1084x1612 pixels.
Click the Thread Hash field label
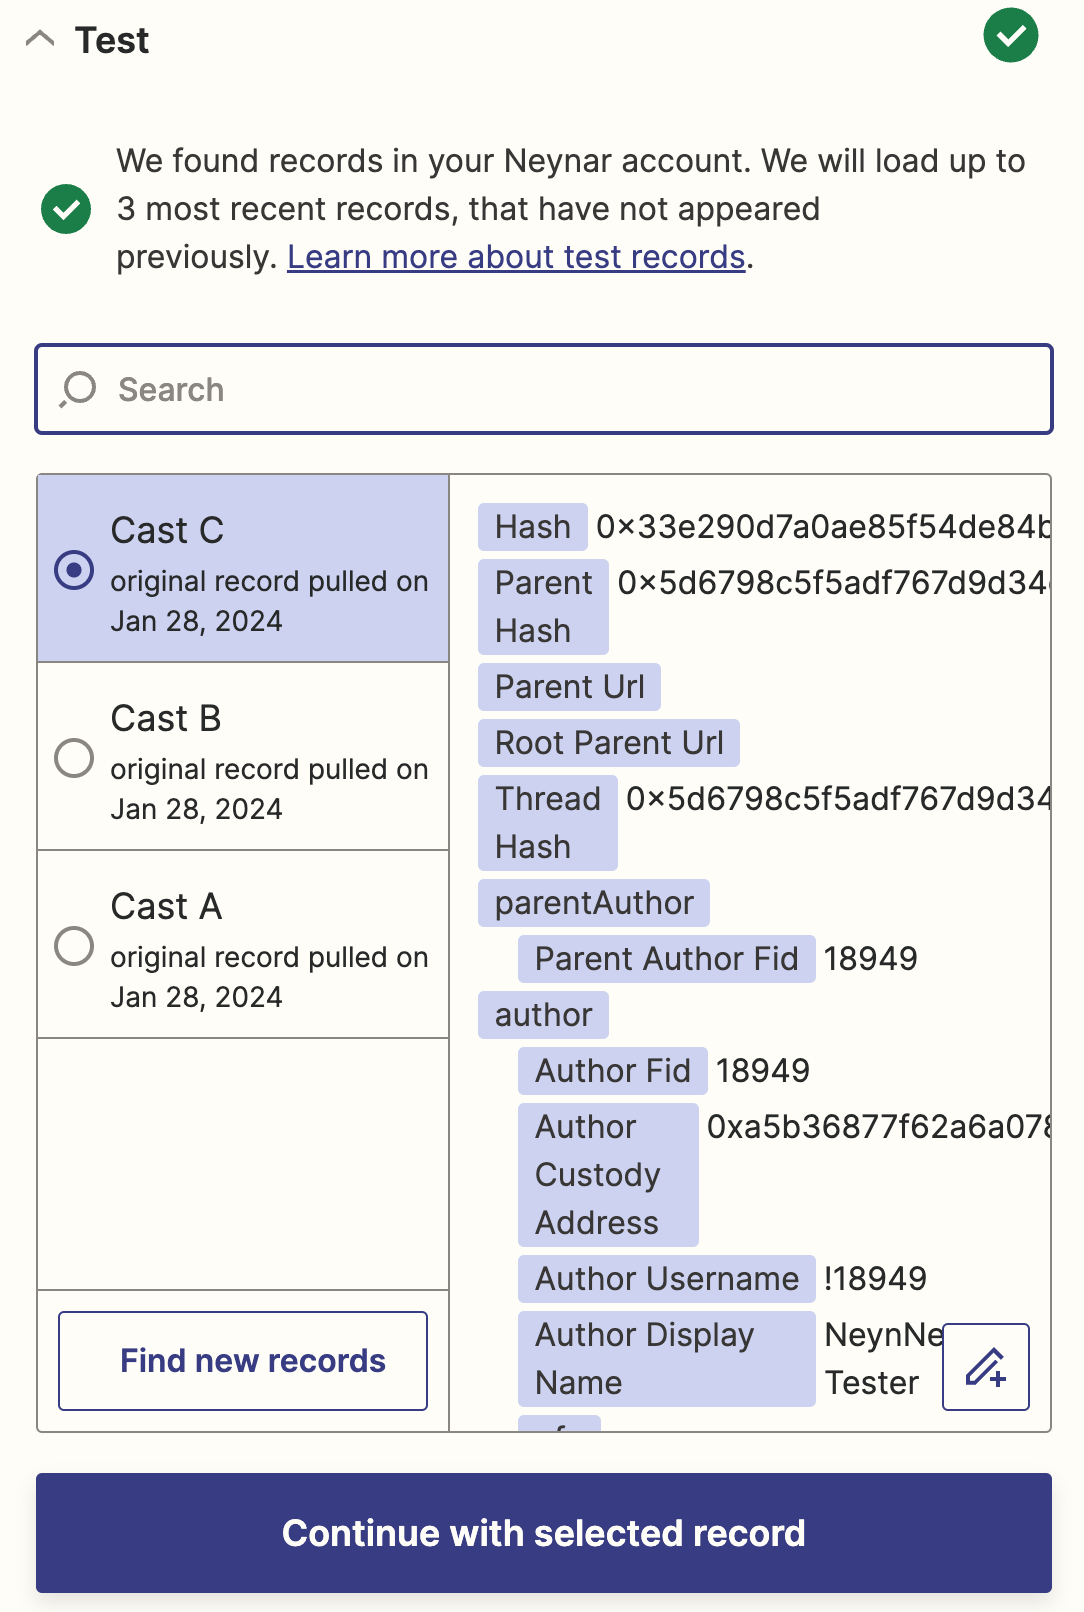pyautogui.click(x=547, y=823)
